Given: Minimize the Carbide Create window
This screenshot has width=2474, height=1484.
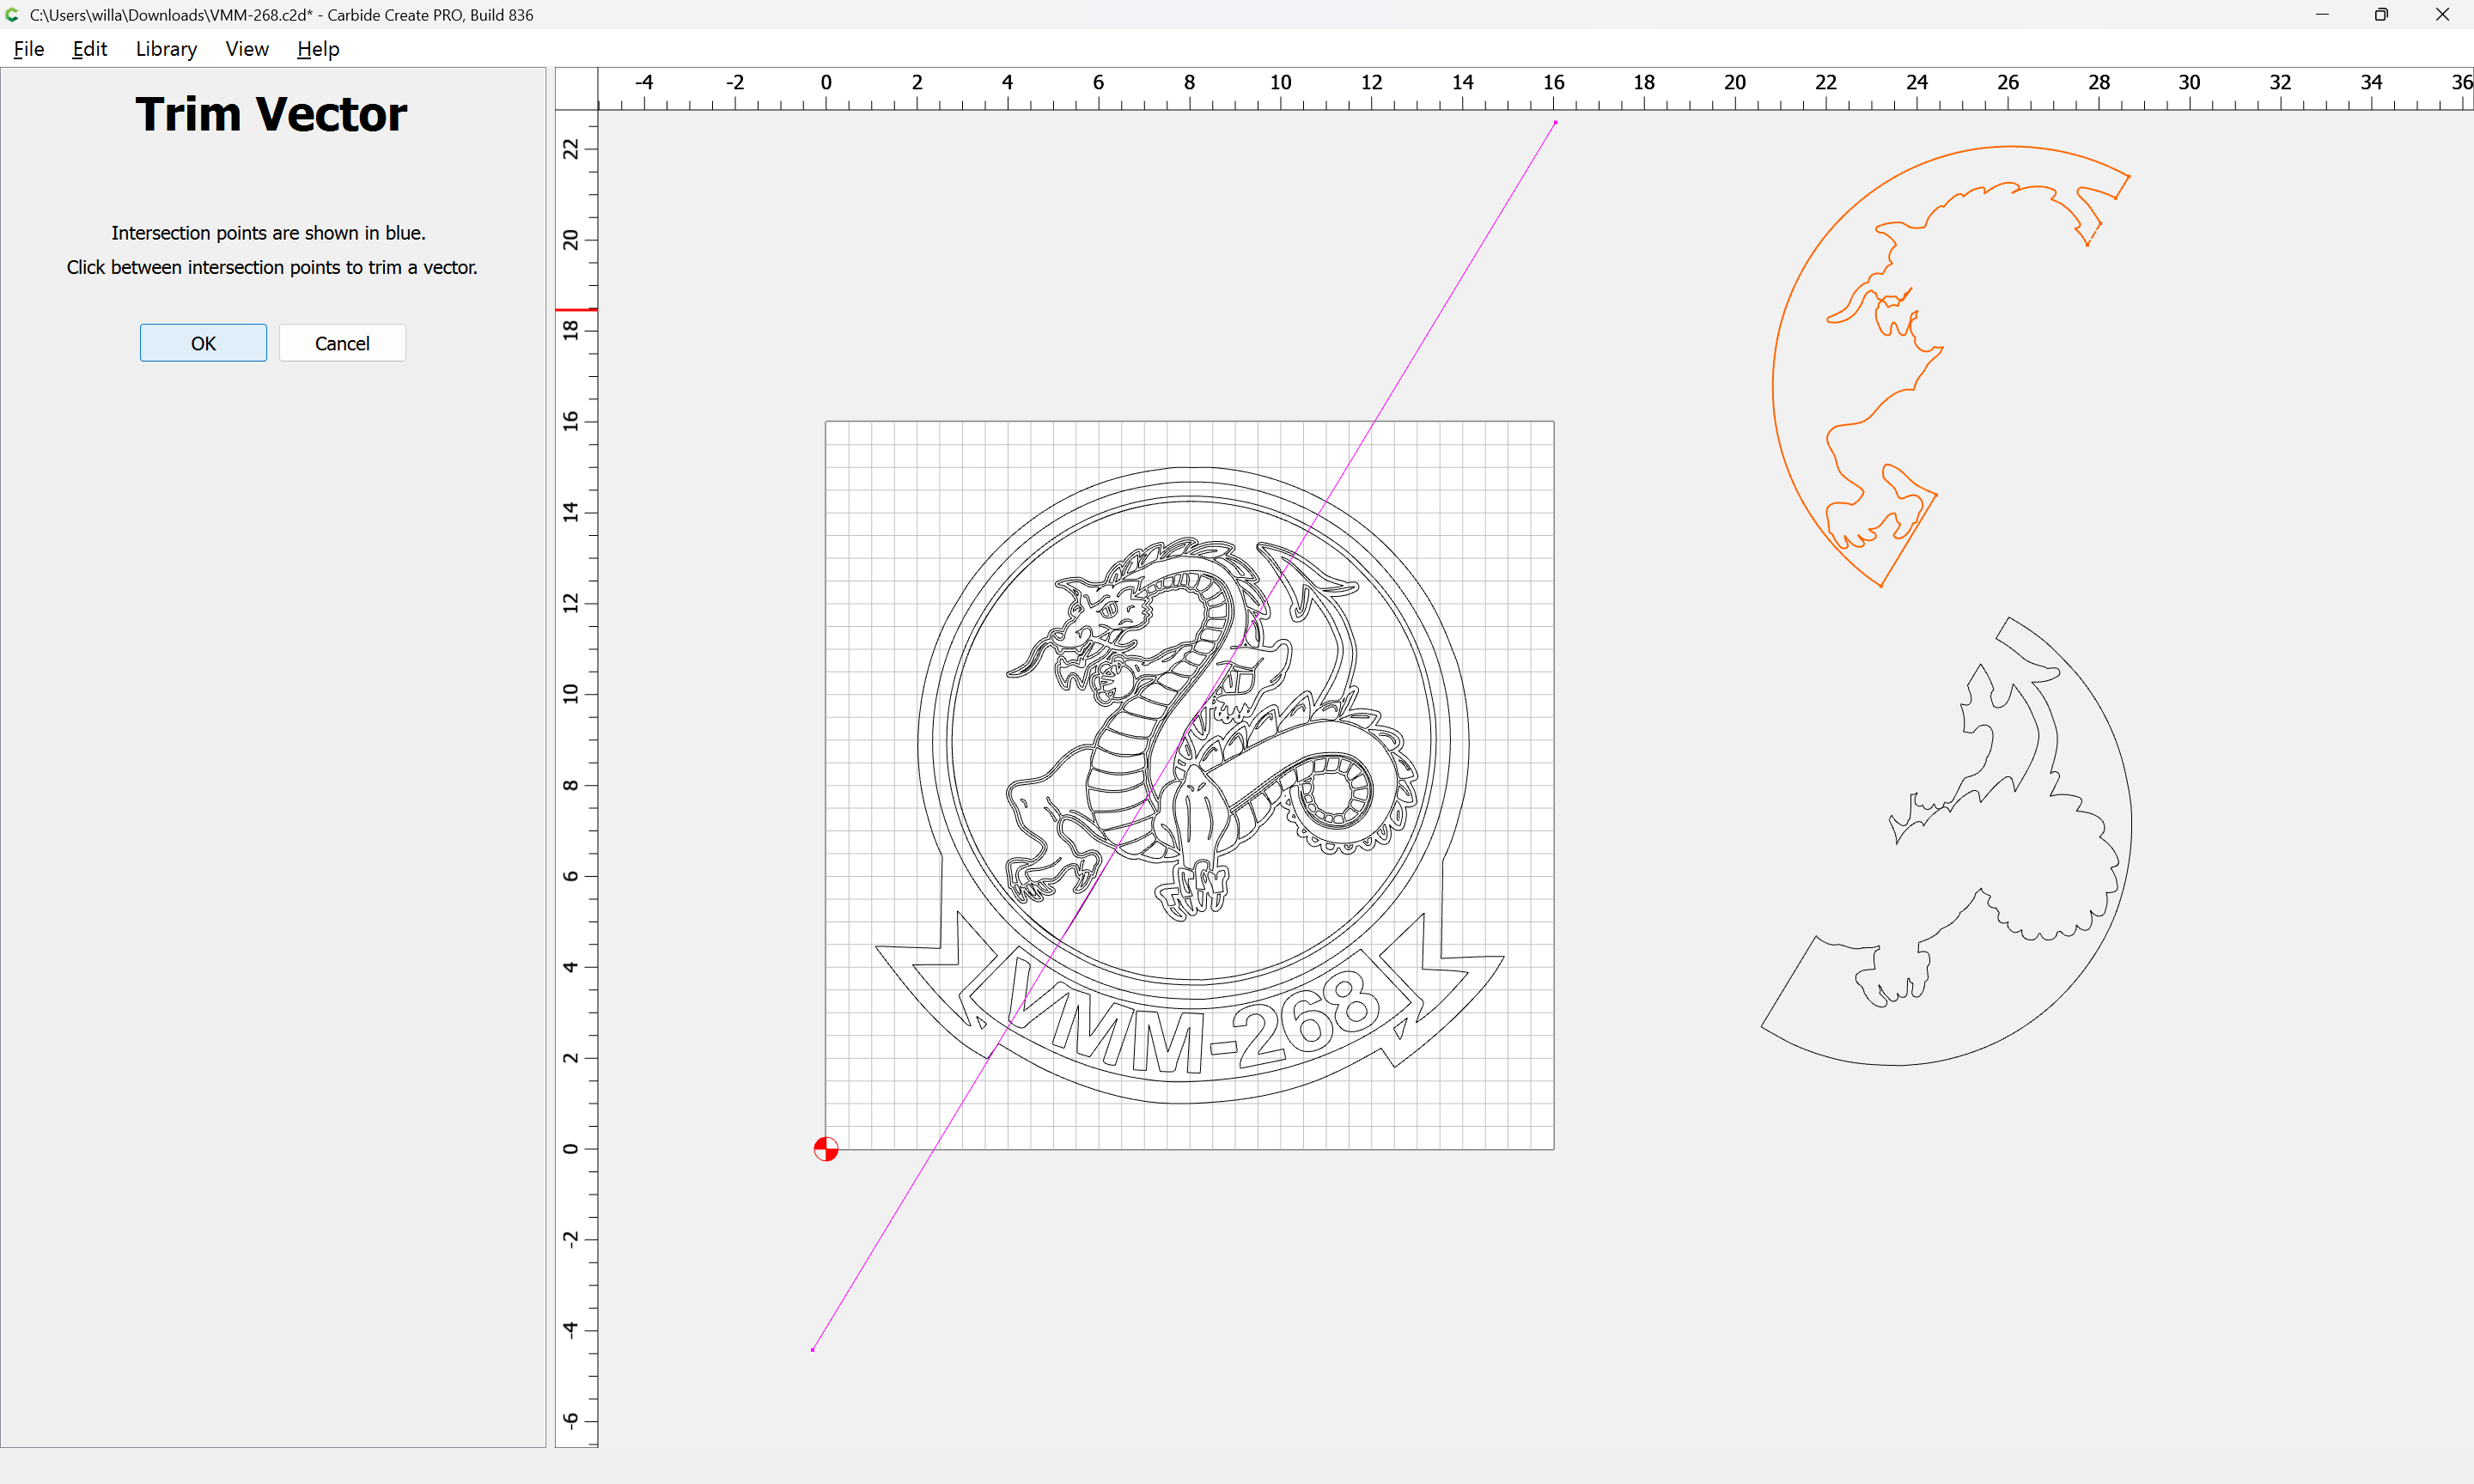Looking at the screenshot, I should (x=2321, y=15).
